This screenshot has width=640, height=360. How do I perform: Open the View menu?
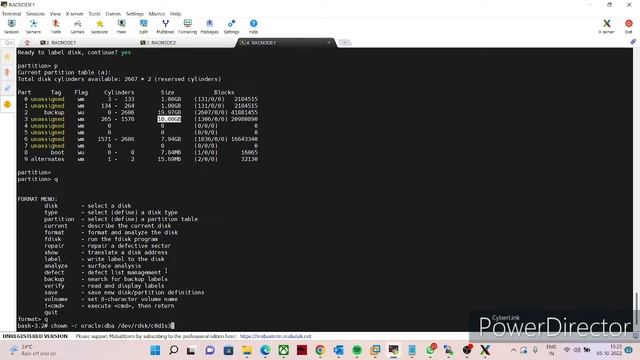(55, 13)
